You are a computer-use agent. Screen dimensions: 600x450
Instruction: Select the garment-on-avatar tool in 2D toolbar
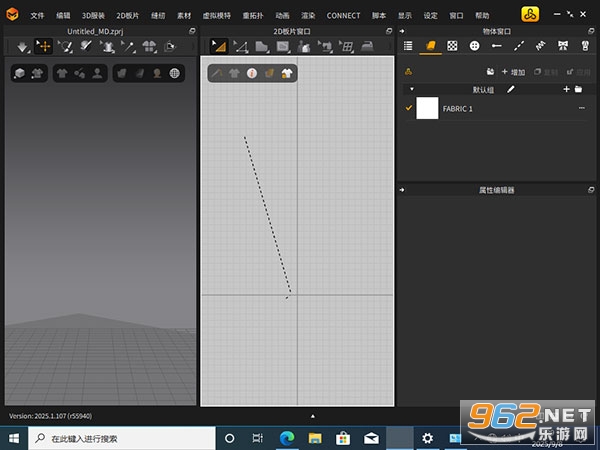pyautogui.click(x=304, y=47)
